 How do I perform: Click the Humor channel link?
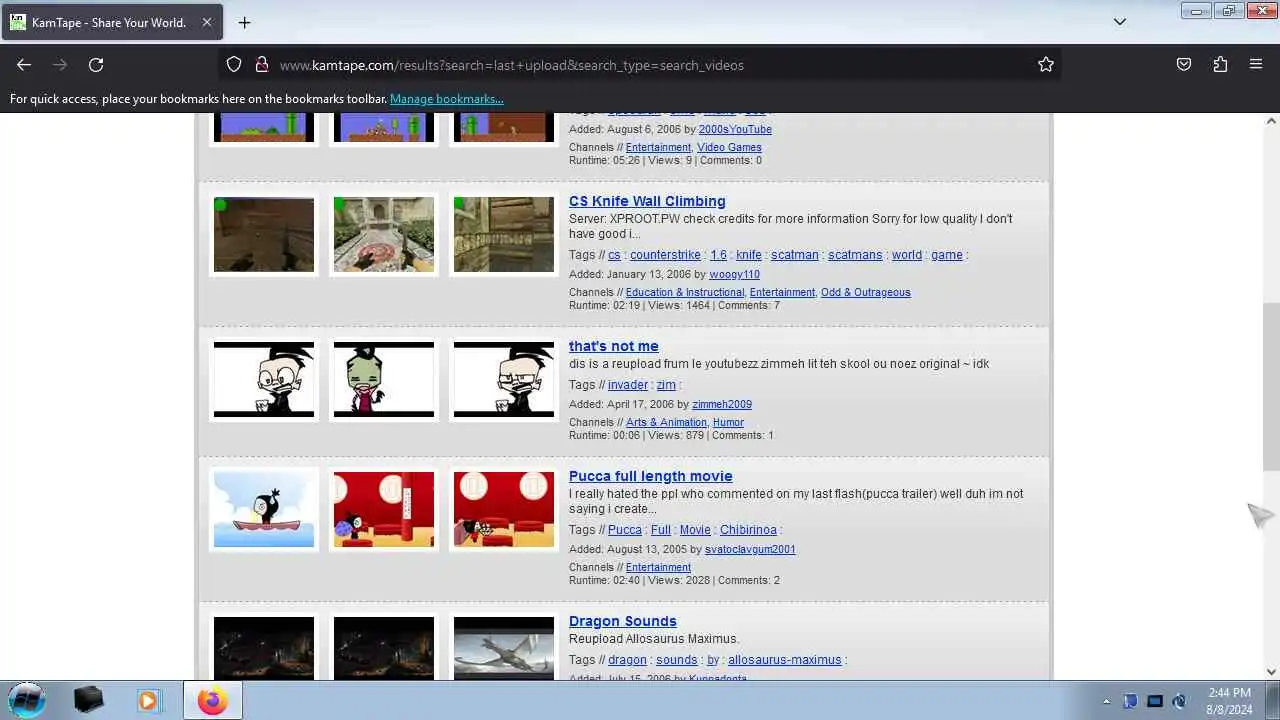[728, 423]
